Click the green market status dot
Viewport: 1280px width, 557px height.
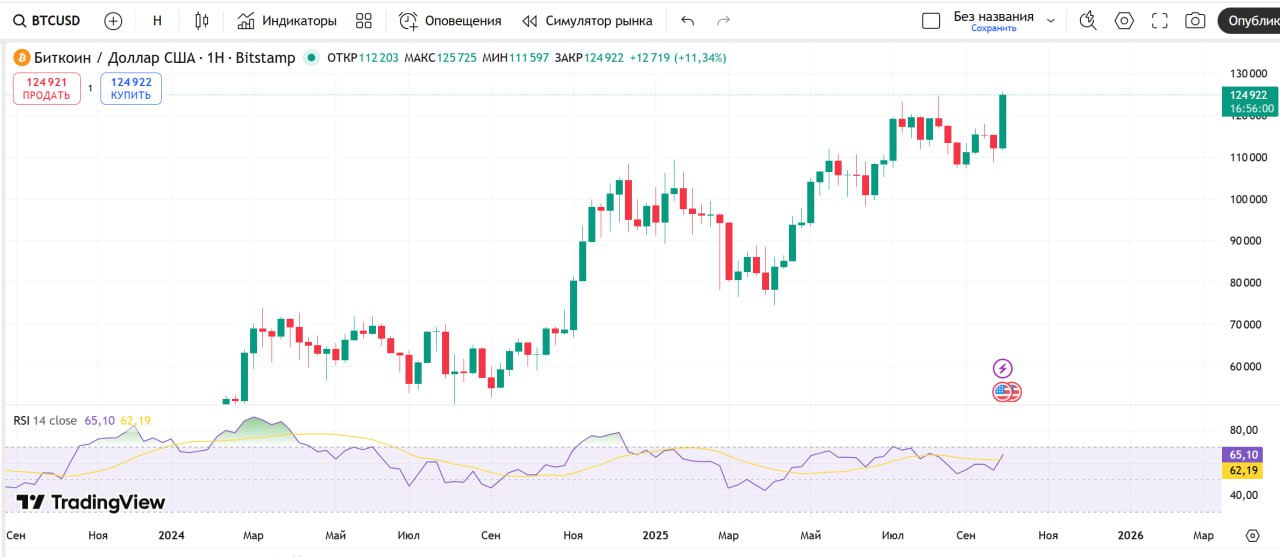312,58
